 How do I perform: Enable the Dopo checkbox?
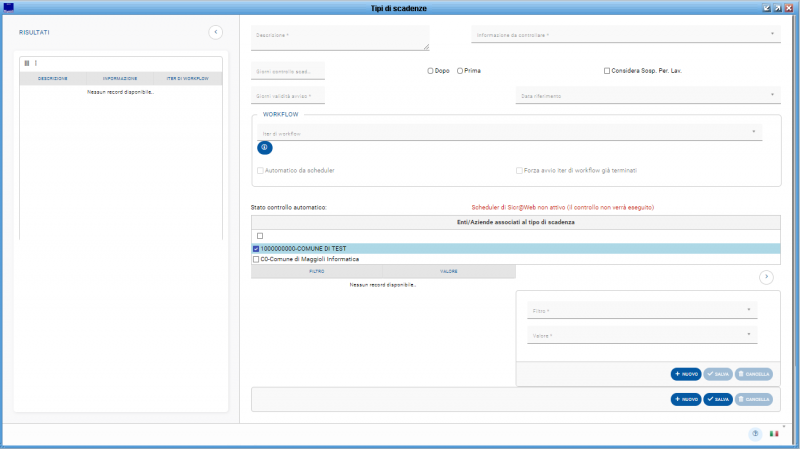coord(430,71)
